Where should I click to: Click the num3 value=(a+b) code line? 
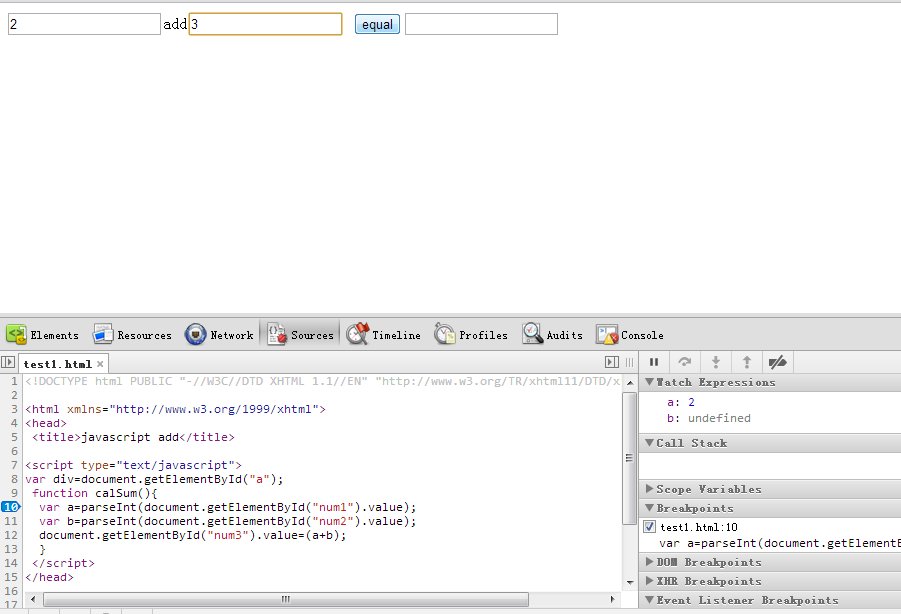pos(192,535)
